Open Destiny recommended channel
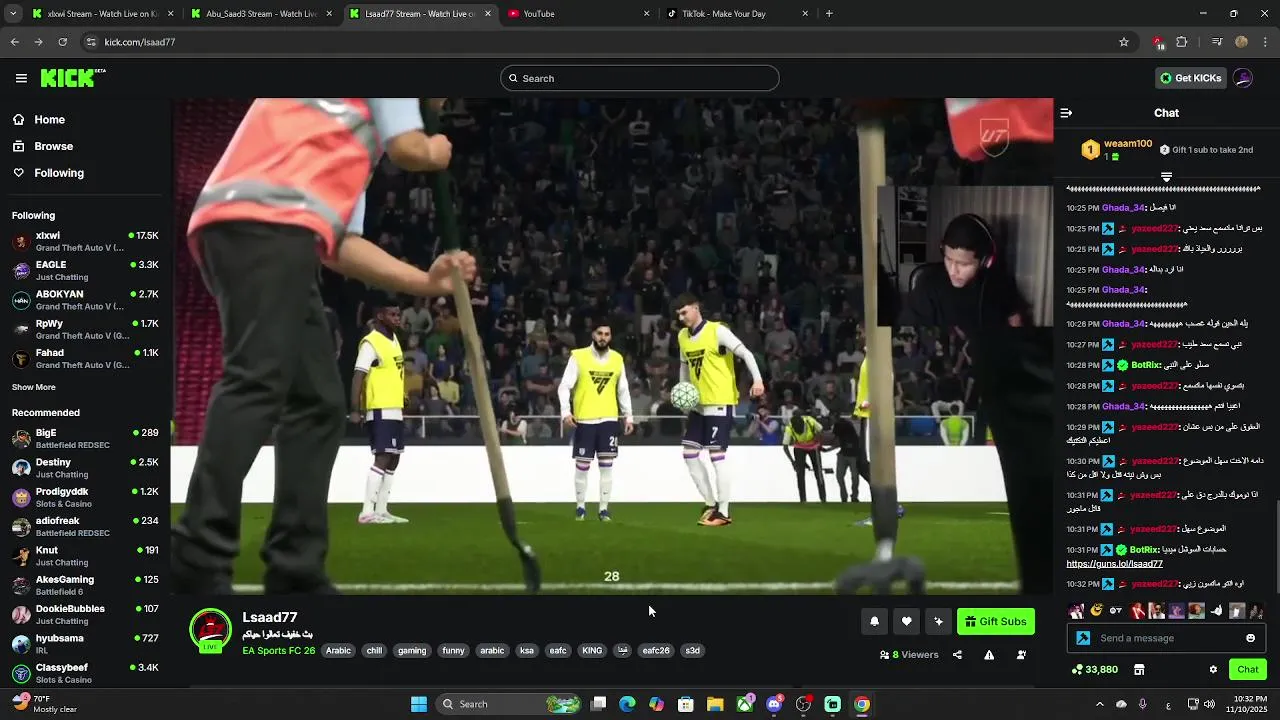1280x720 pixels. coord(85,468)
